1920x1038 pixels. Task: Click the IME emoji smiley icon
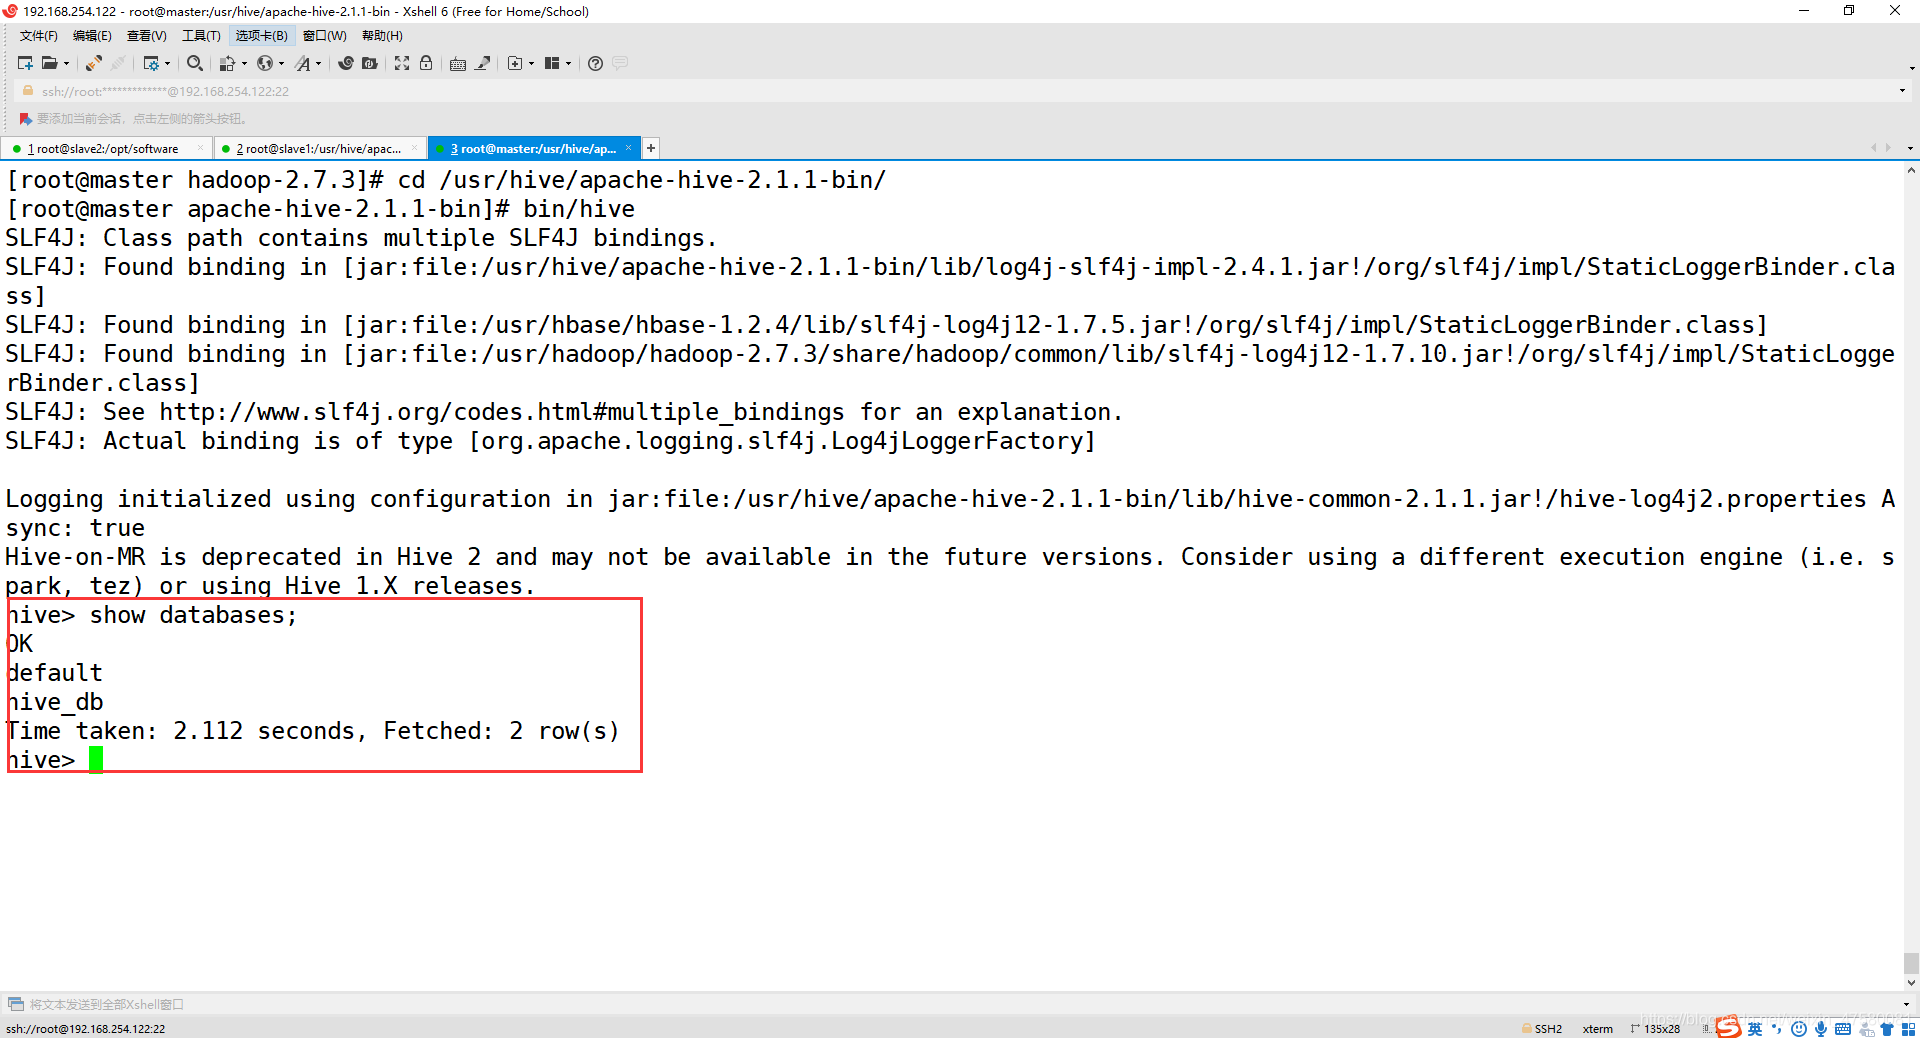click(x=1799, y=1029)
